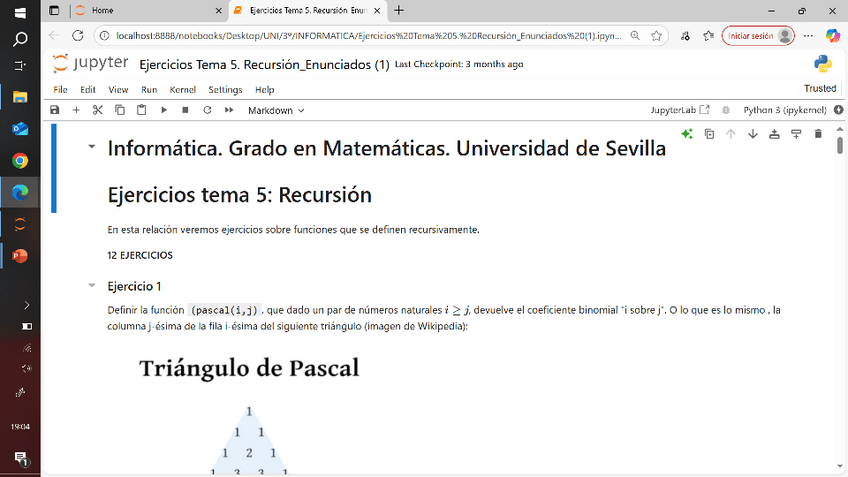Viewport: 848px width, 477px height.
Task: Click the kernel status circle indicator
Action: tap(839, 110)
